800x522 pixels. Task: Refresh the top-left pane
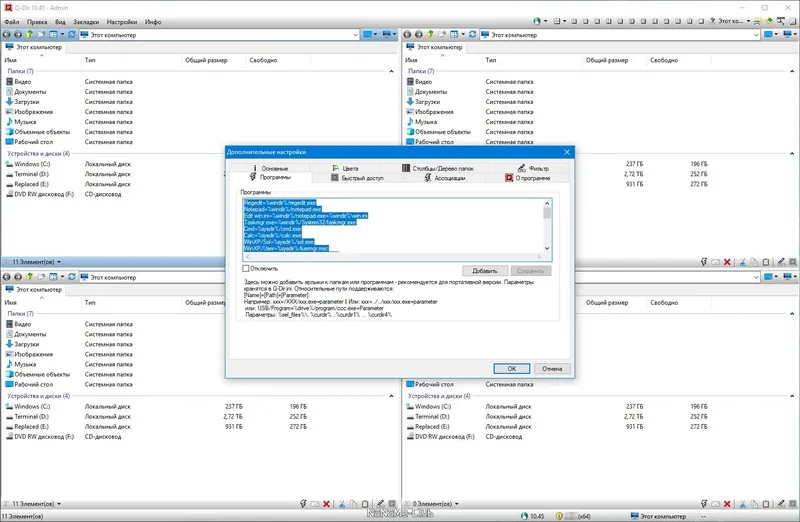point(72,34)
